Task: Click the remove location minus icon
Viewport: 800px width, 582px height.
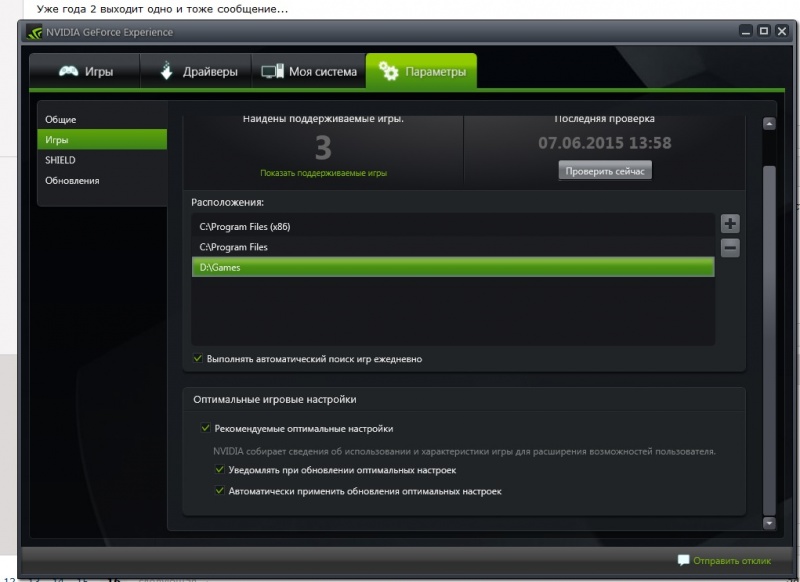Action: click(x=730, y=248)
